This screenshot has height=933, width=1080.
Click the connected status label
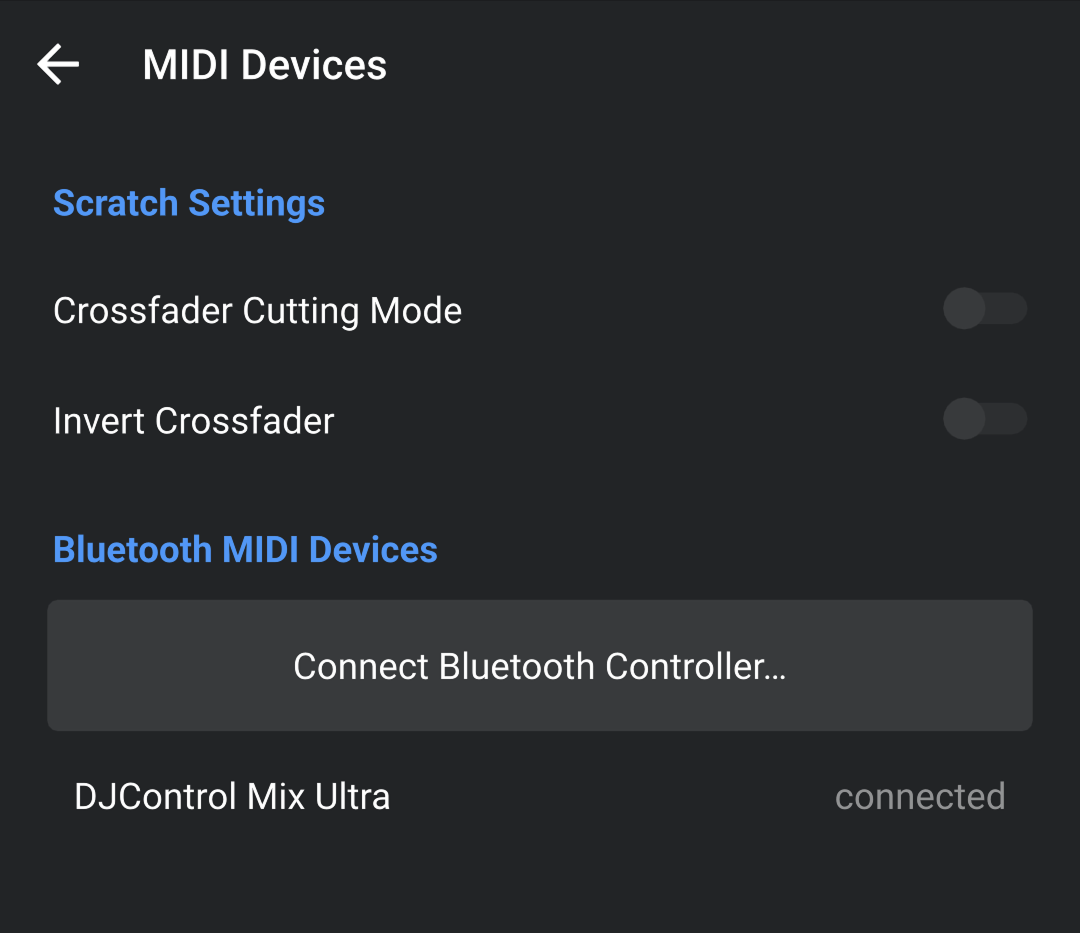click(920, 796)
